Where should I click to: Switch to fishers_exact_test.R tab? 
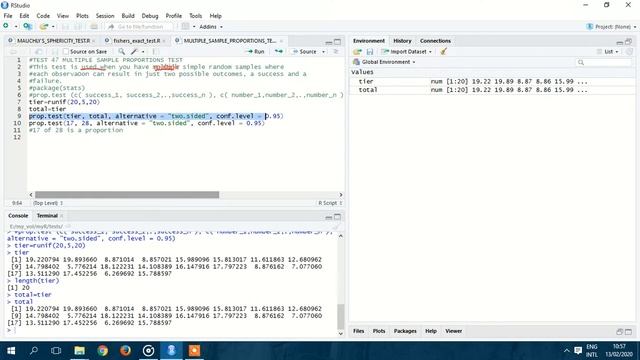(x=136, y=41)
